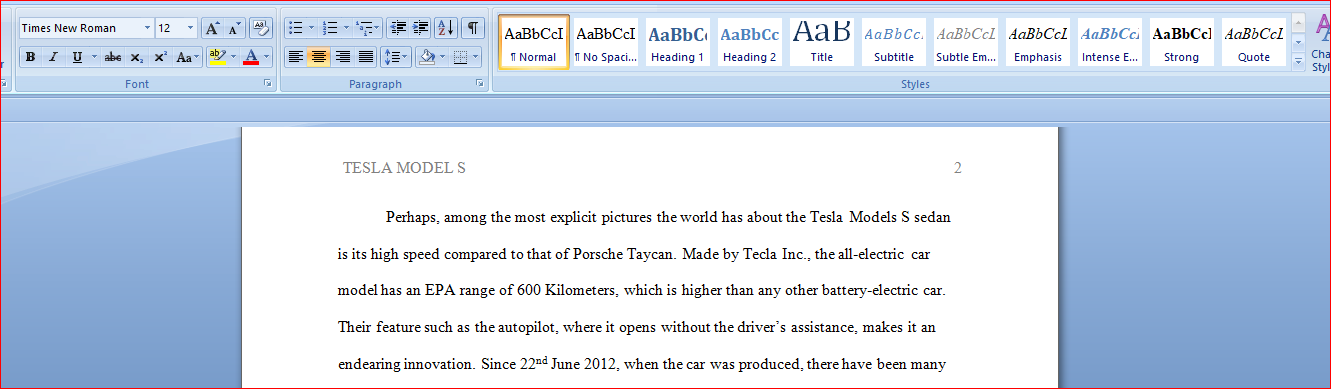Open font color dropdown arrow
Image resolution: width=1331 pixels, height=389 pixels.
(267, 57)
